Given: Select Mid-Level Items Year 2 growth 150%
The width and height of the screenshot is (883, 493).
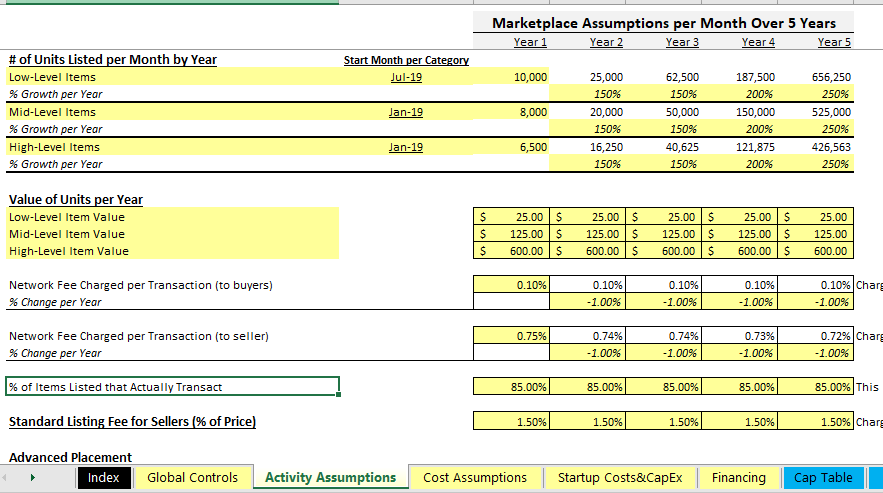Looking at the screenshot, I should coord(587,129).
